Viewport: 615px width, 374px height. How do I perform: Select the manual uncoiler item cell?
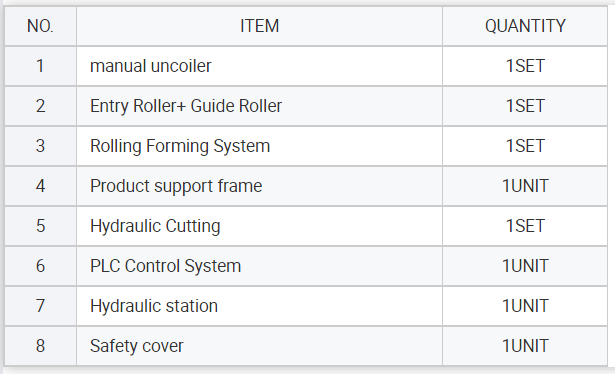coord(259,66)
